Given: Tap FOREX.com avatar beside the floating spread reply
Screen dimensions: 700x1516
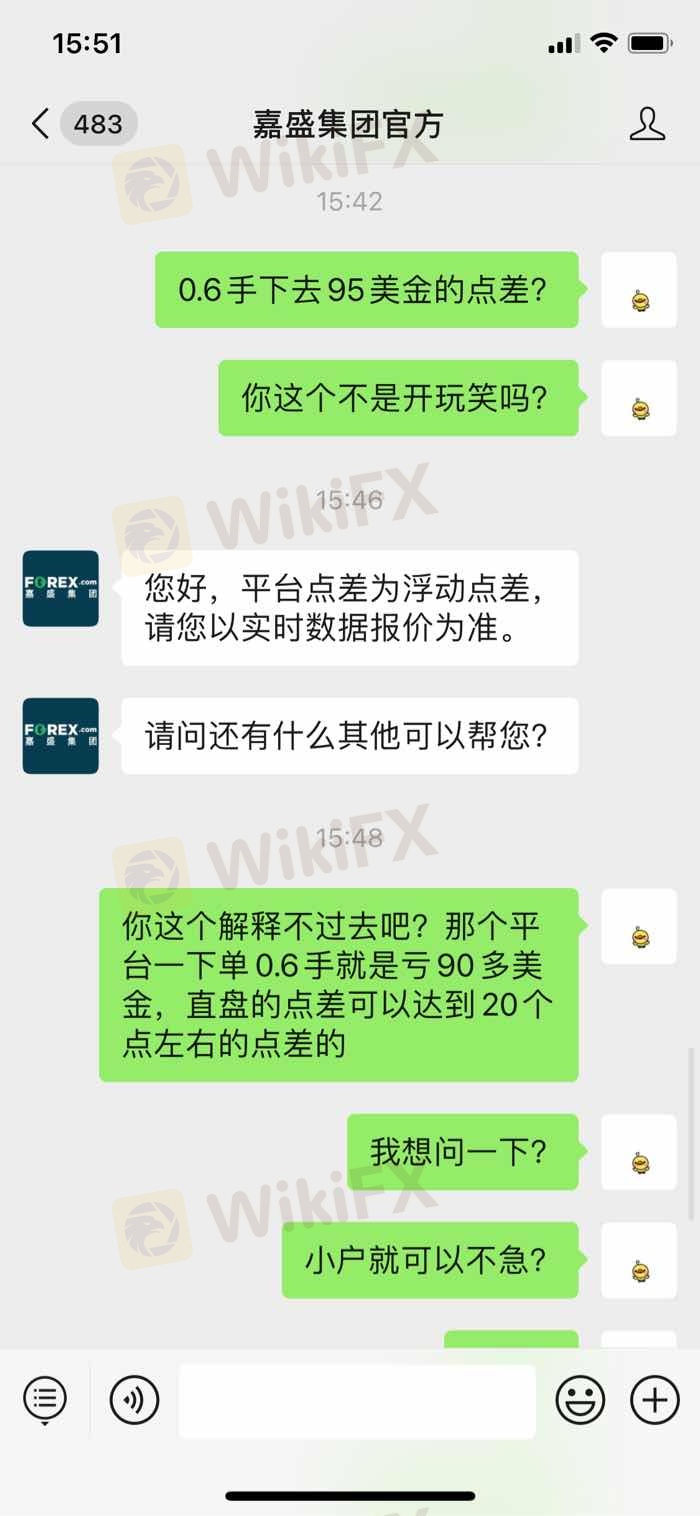Looking at the screenshot, I should point(61,588).
